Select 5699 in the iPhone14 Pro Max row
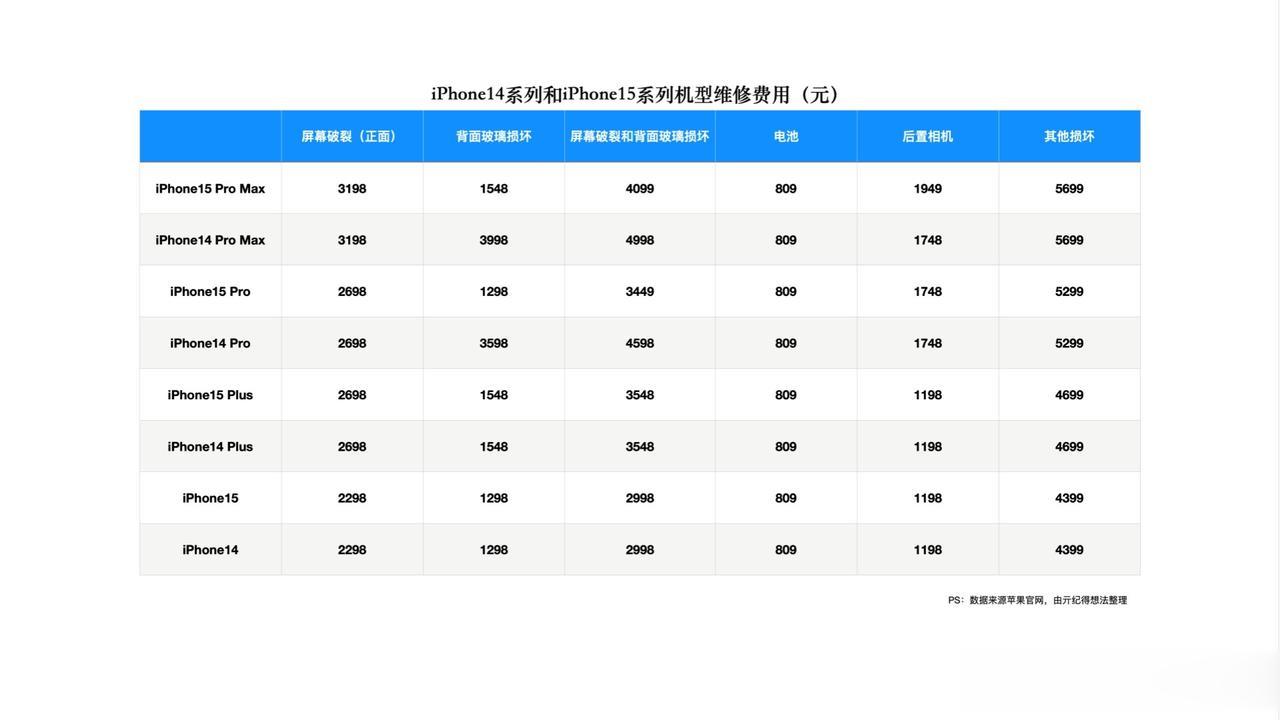 point(1069,240)
